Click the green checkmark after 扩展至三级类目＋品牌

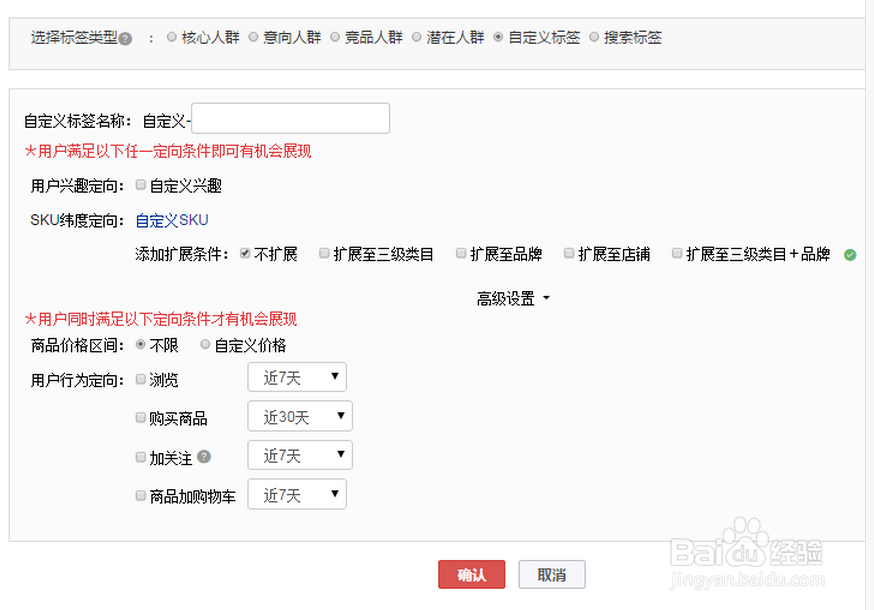[851, 255]
